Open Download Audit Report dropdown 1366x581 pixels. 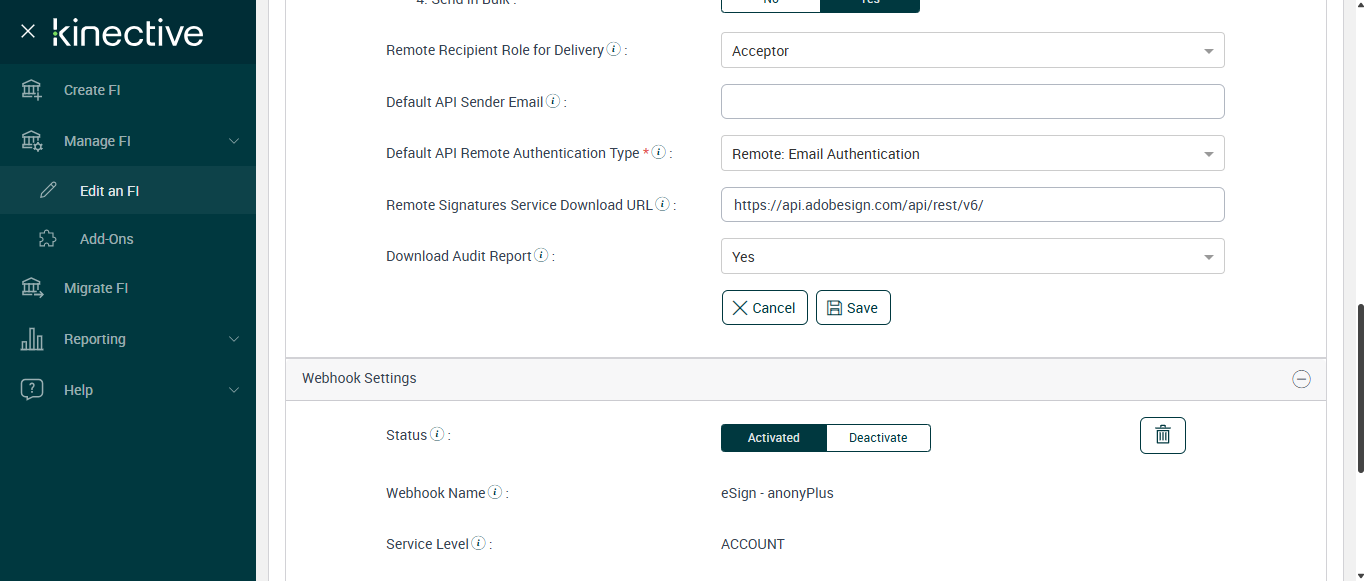click(972, 257)
